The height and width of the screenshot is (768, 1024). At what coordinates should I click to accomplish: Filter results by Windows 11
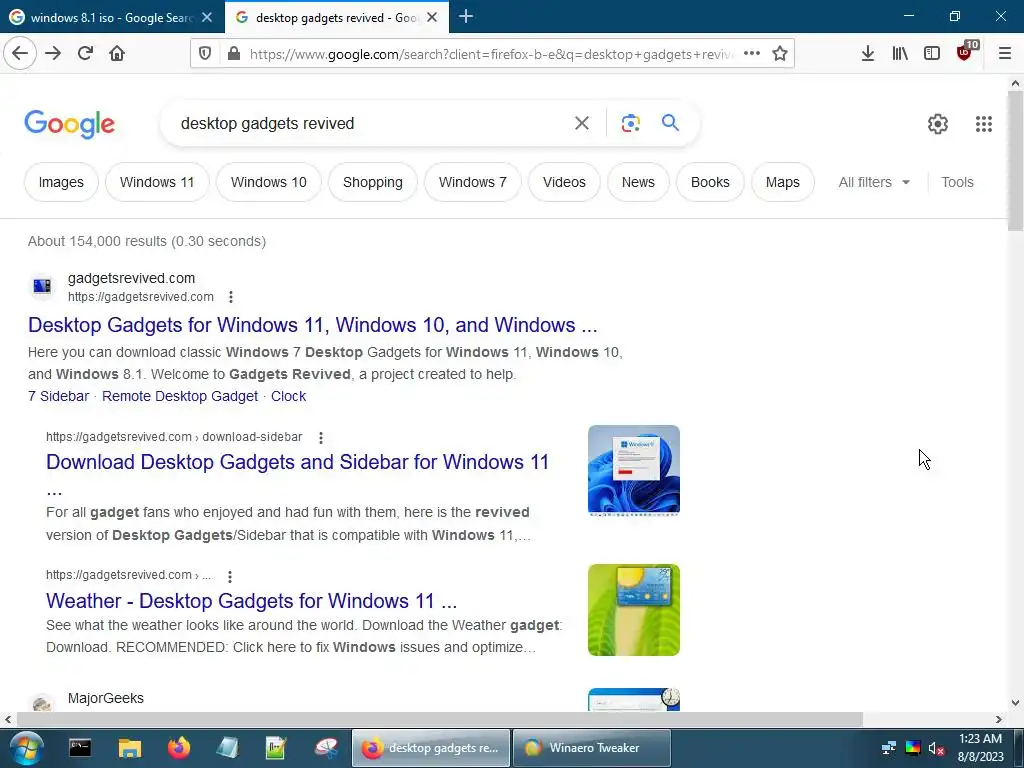pyautogui.click(x=157, y=182)
